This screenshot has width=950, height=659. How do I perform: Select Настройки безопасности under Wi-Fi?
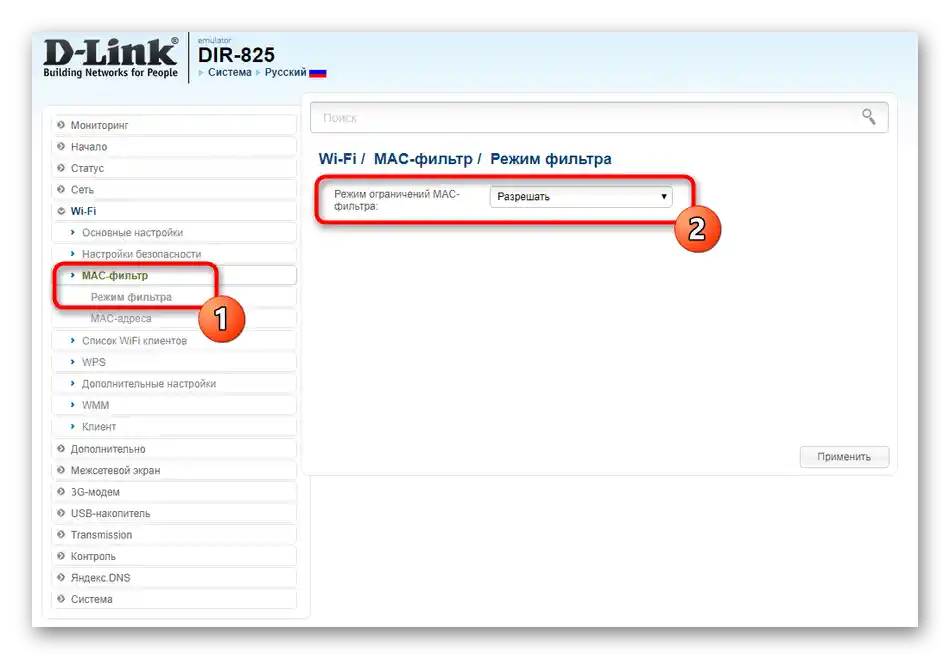pyautogui.click(x=174, y=254)
